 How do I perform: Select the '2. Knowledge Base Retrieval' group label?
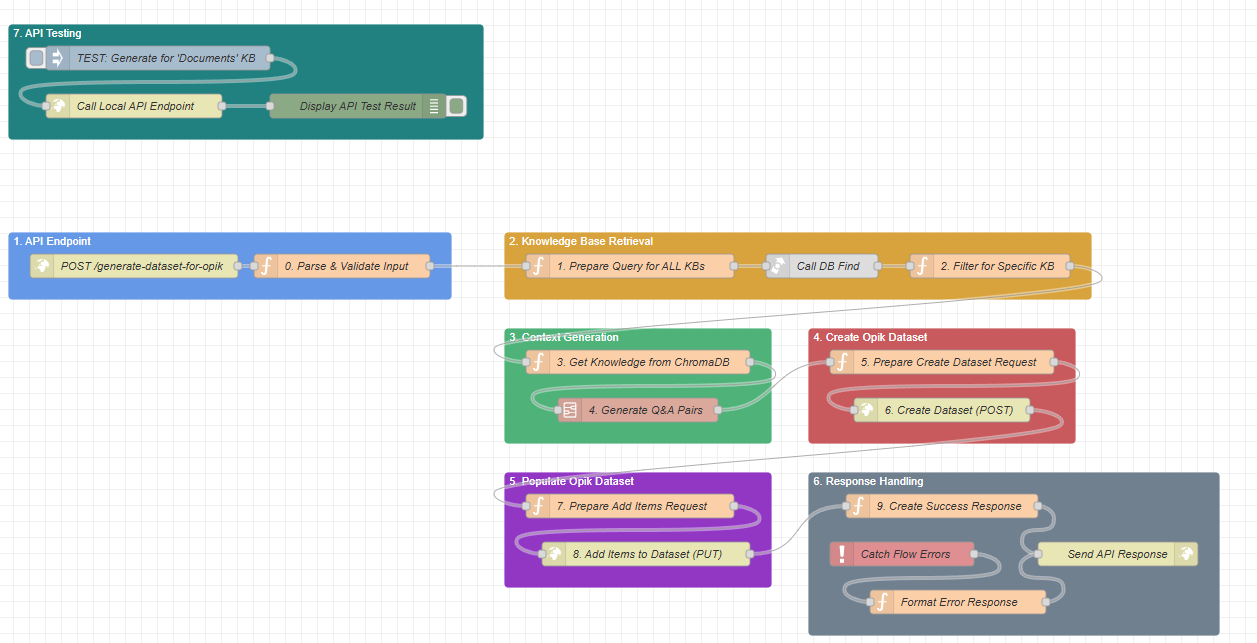580,241
